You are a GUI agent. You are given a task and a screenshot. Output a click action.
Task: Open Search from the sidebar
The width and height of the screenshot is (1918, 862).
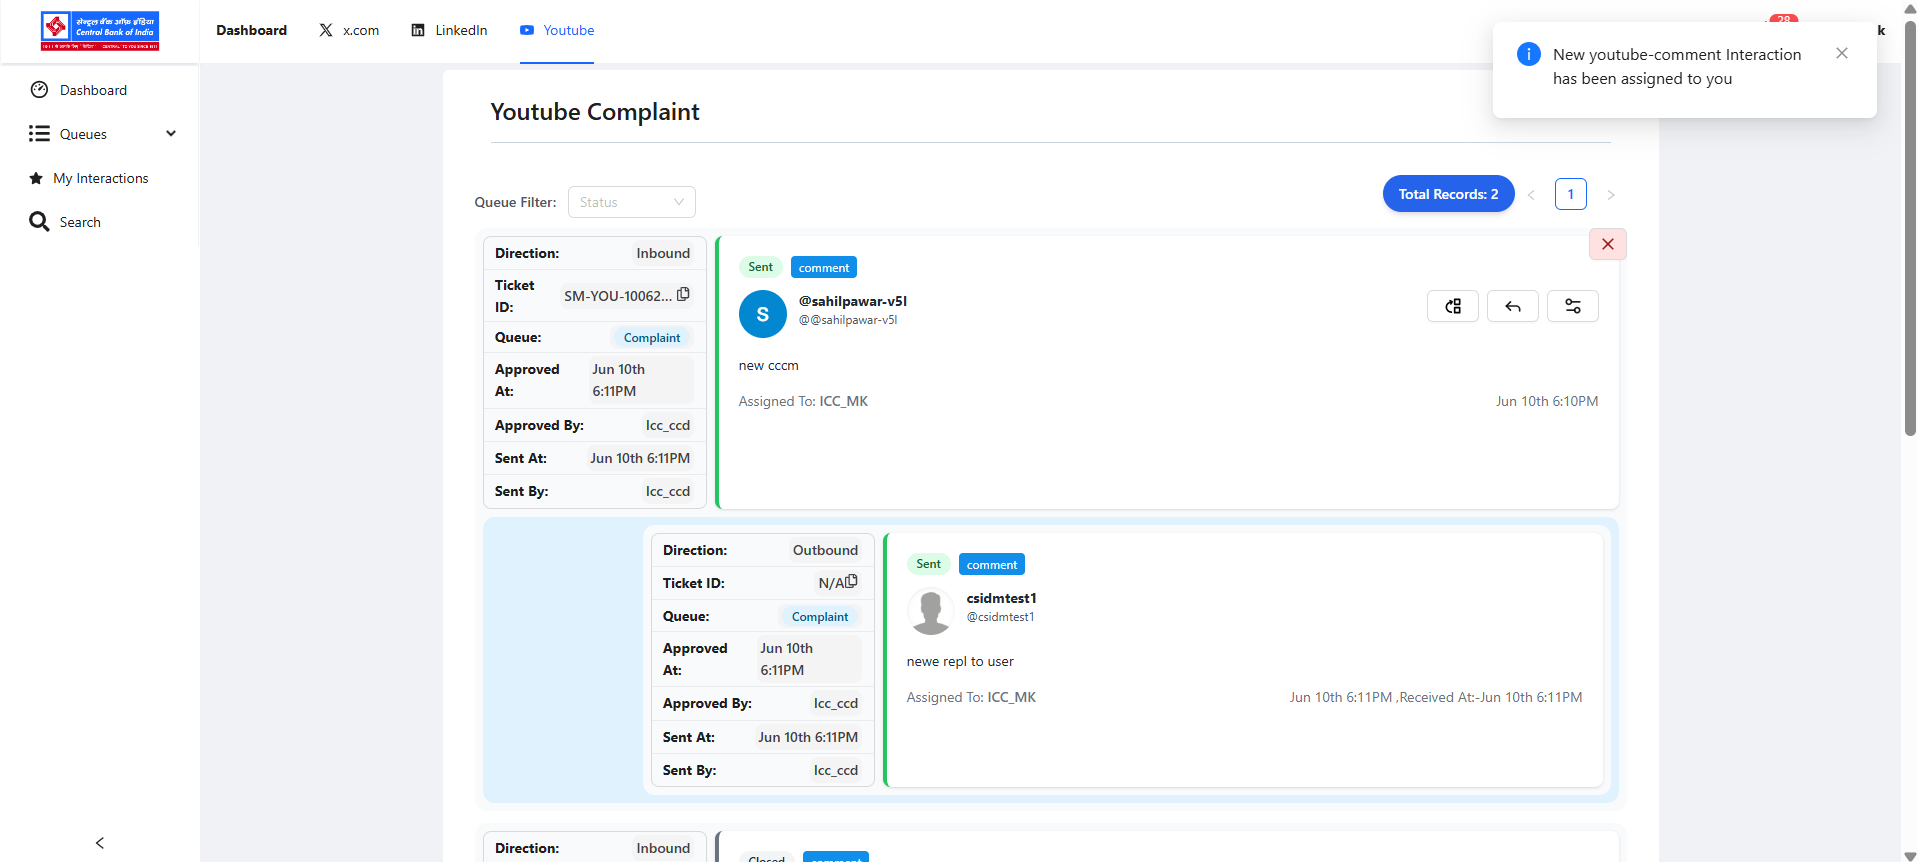point(79,222)
